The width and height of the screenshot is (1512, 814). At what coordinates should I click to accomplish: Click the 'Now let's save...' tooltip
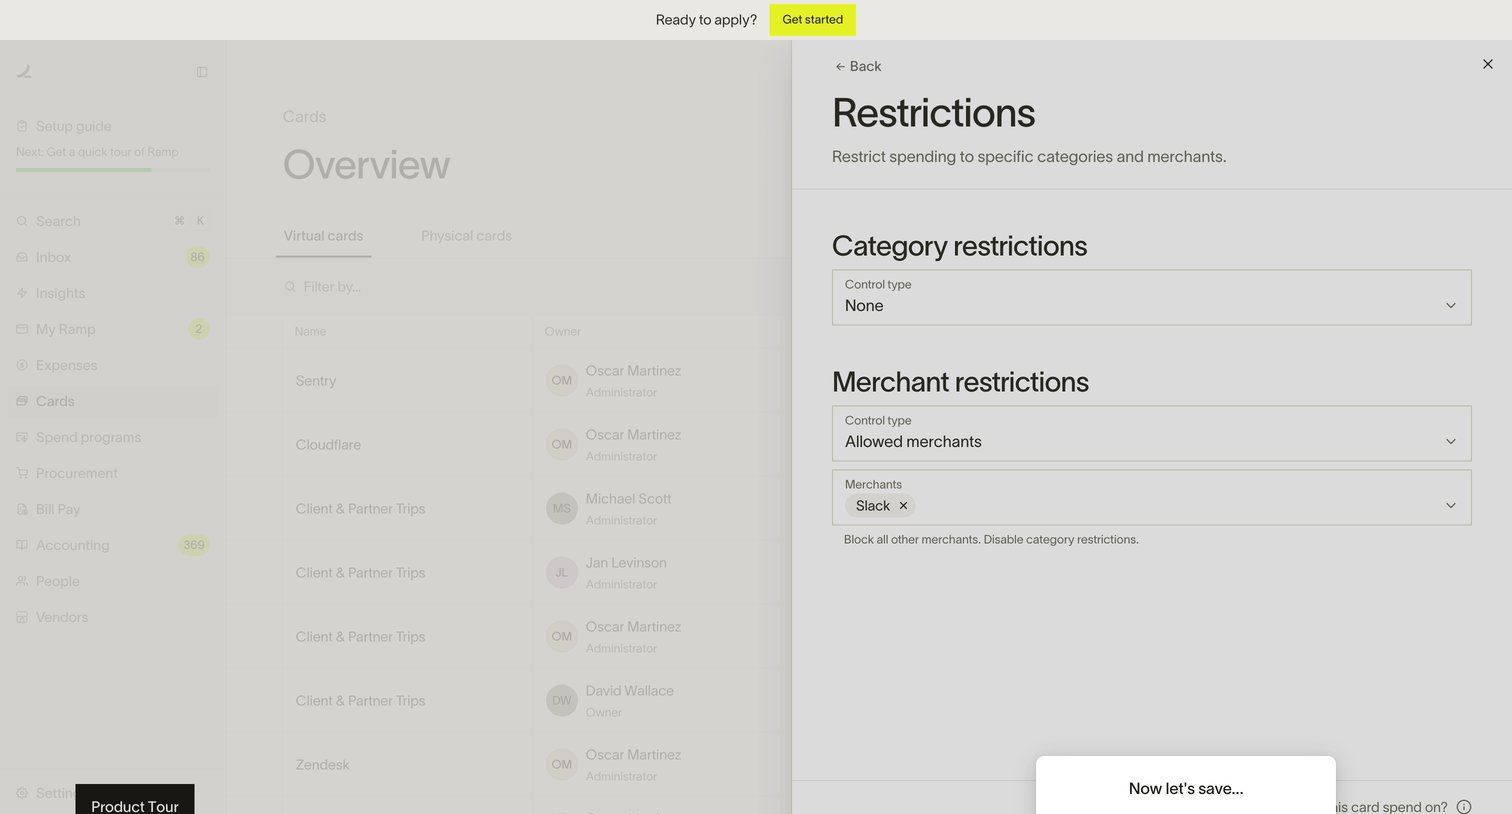point(1186,786)
